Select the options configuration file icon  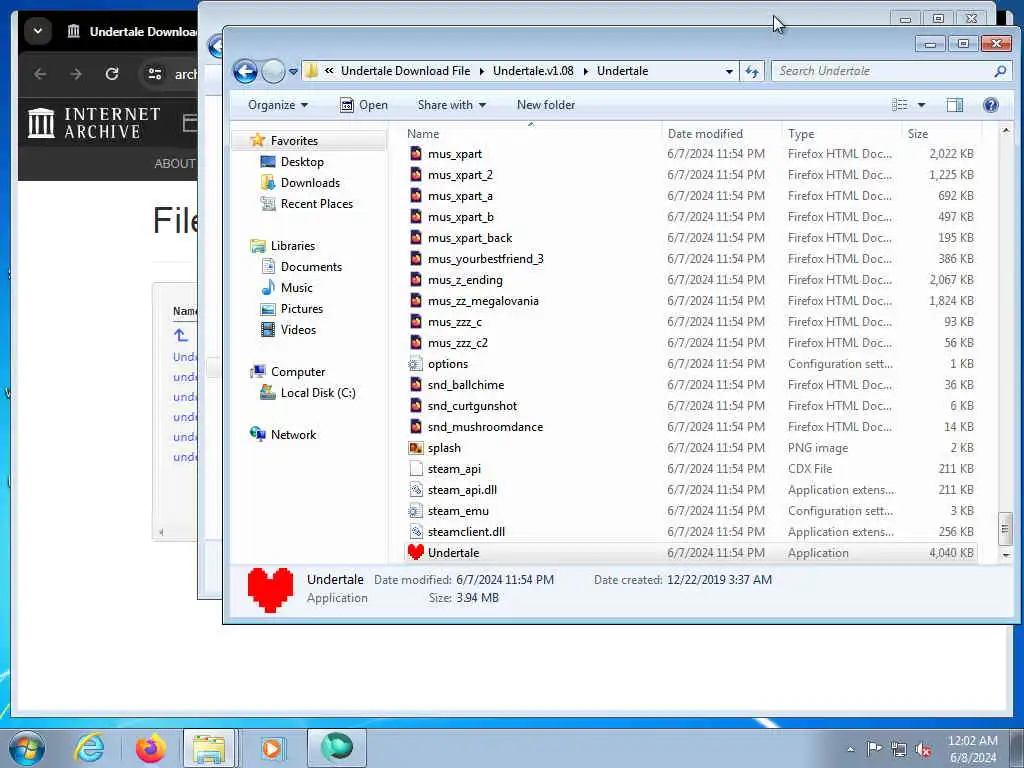click(415, 364)
